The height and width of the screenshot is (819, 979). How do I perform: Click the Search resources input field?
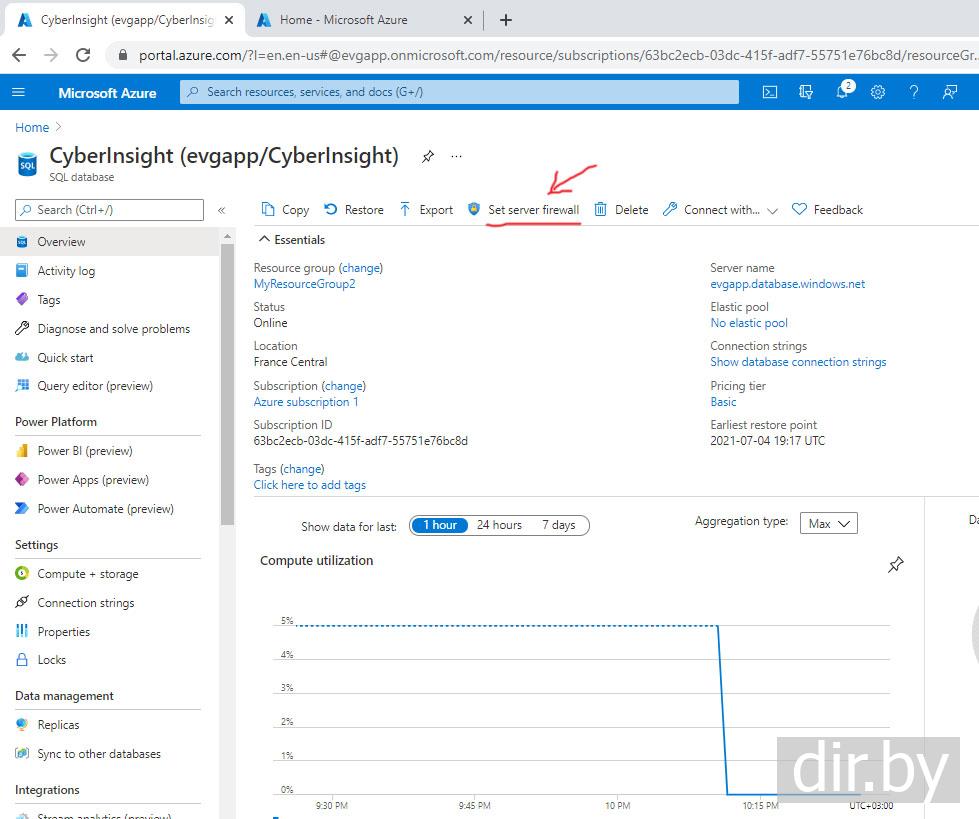point(460,92)
